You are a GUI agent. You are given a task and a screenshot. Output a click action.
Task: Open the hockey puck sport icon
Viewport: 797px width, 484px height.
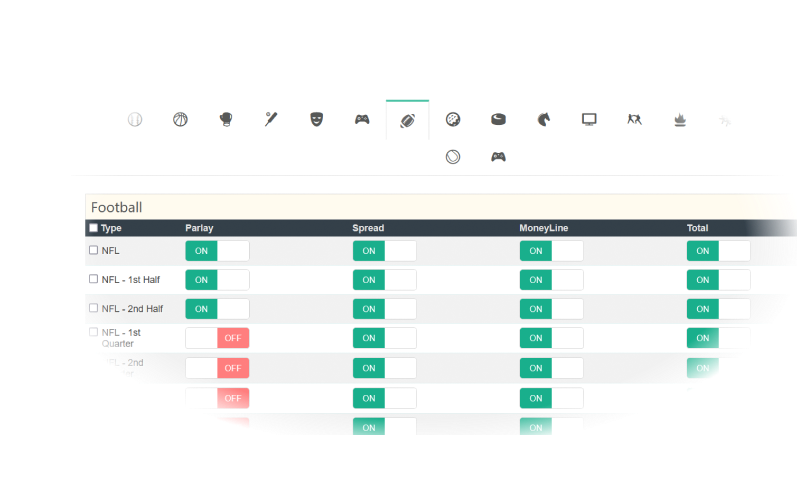(498, 119)
